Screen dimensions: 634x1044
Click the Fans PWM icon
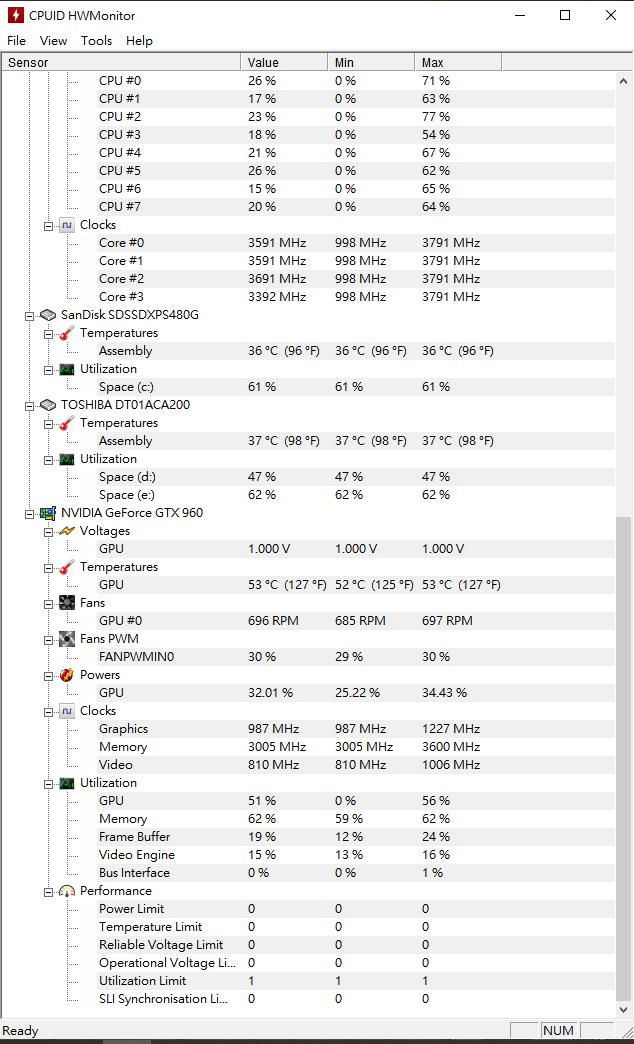point(67,639)
